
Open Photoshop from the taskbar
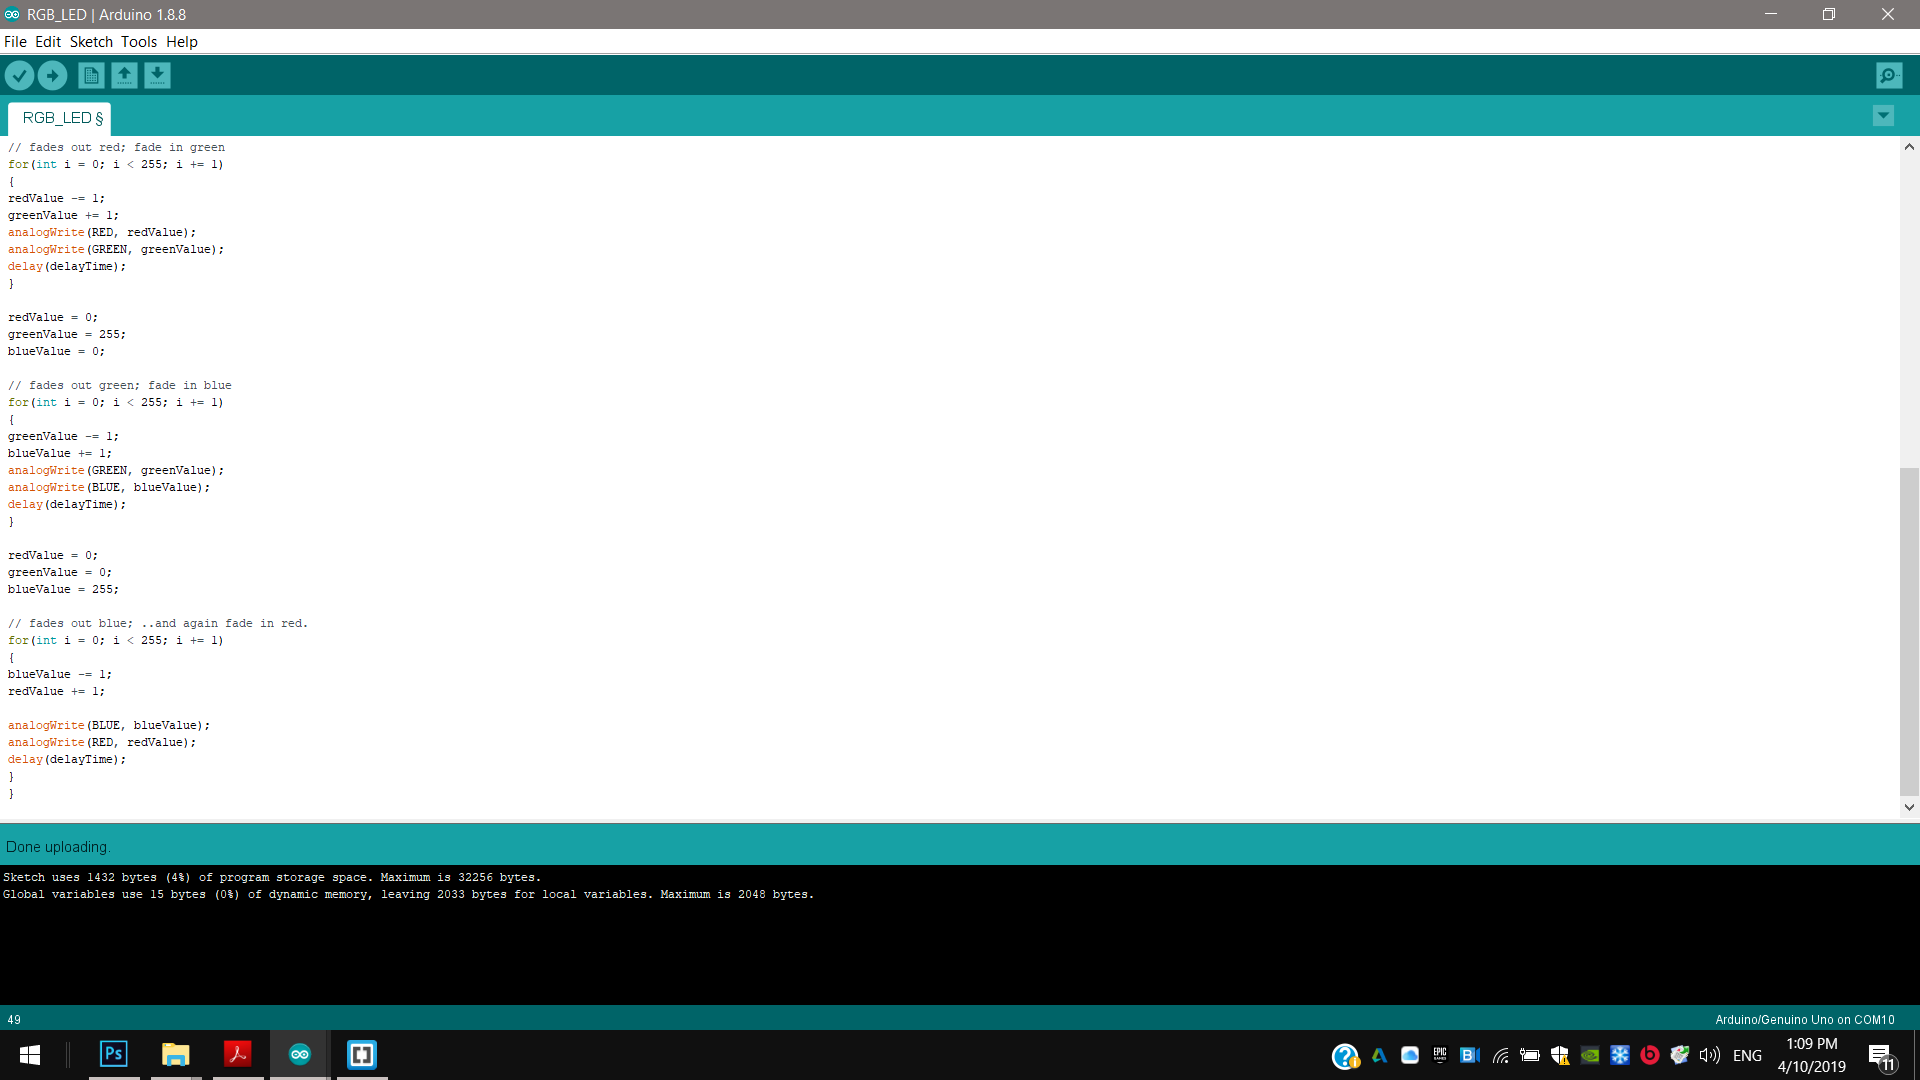[114, 1054]
